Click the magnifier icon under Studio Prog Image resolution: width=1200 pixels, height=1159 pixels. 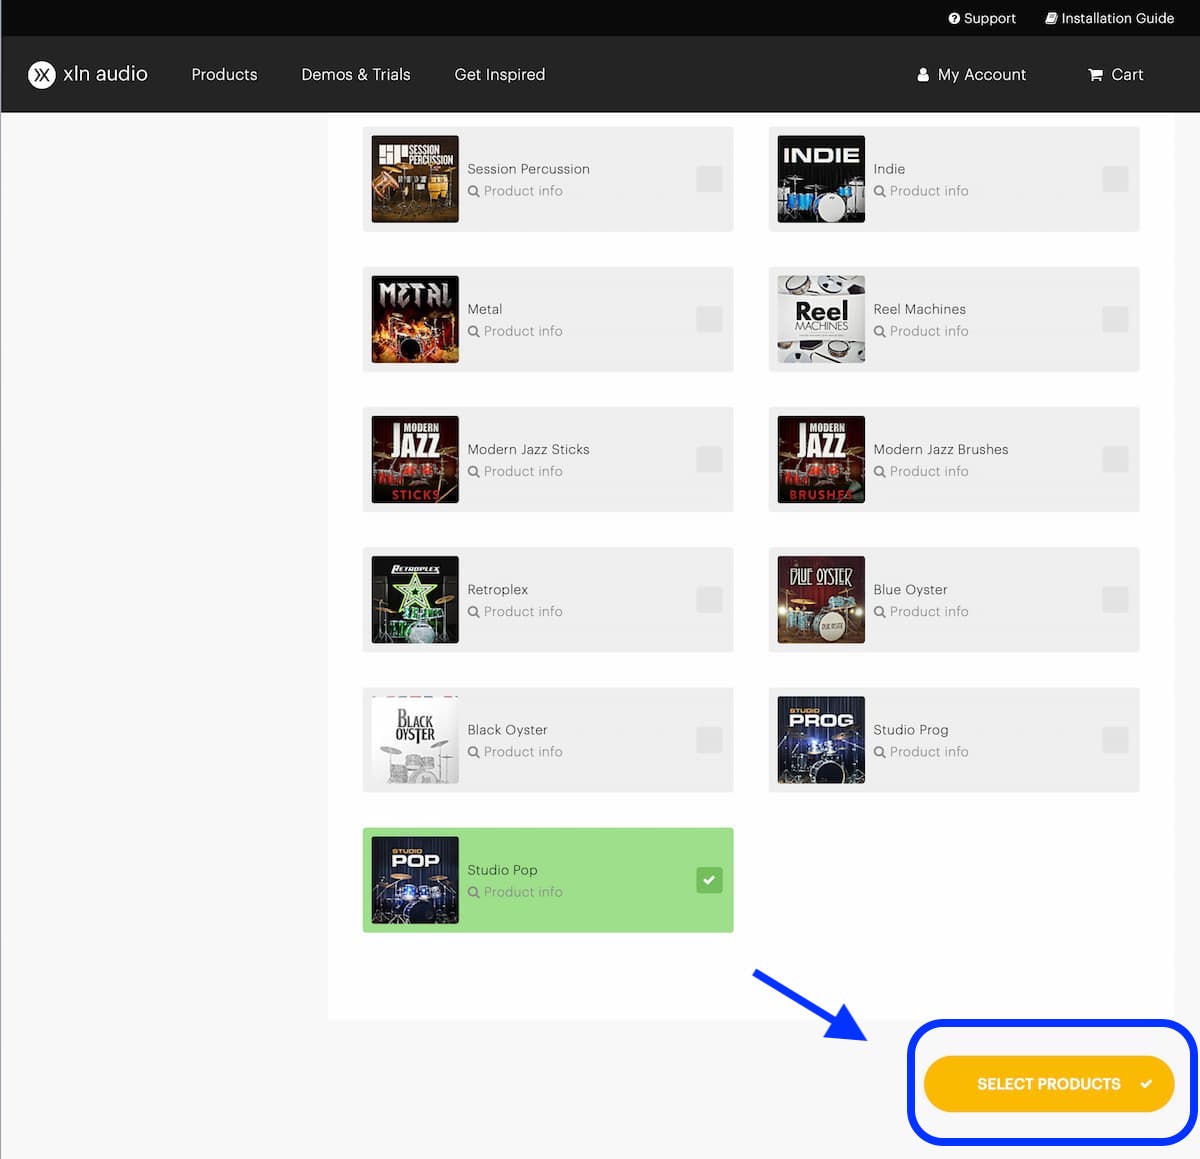coord(880,751)
